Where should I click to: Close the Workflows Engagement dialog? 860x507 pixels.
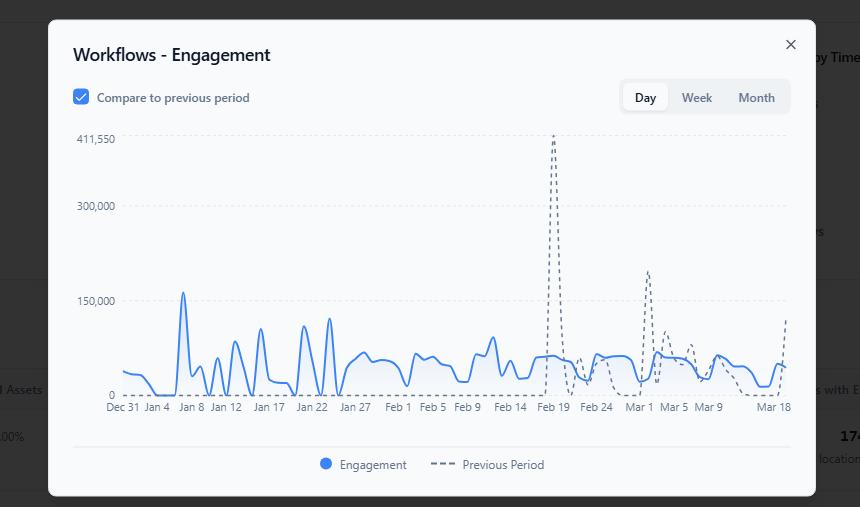(x=790, y=44)
